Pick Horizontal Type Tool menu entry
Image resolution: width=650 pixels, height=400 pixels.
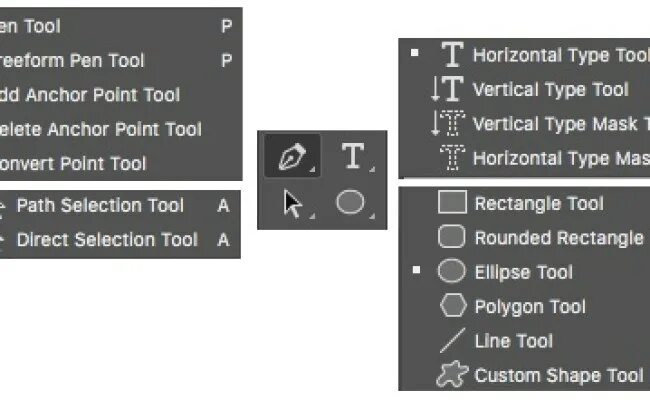click(560, 55)
